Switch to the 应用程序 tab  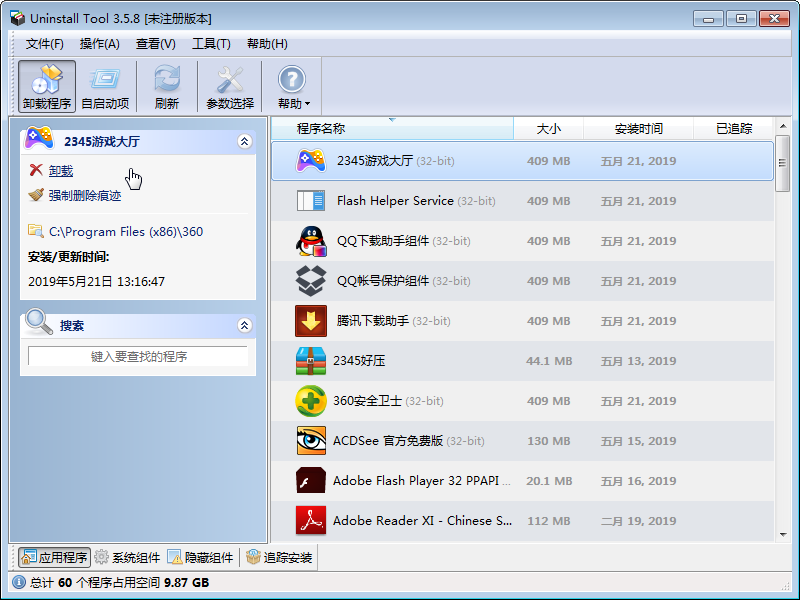click(x=55, y=557)
